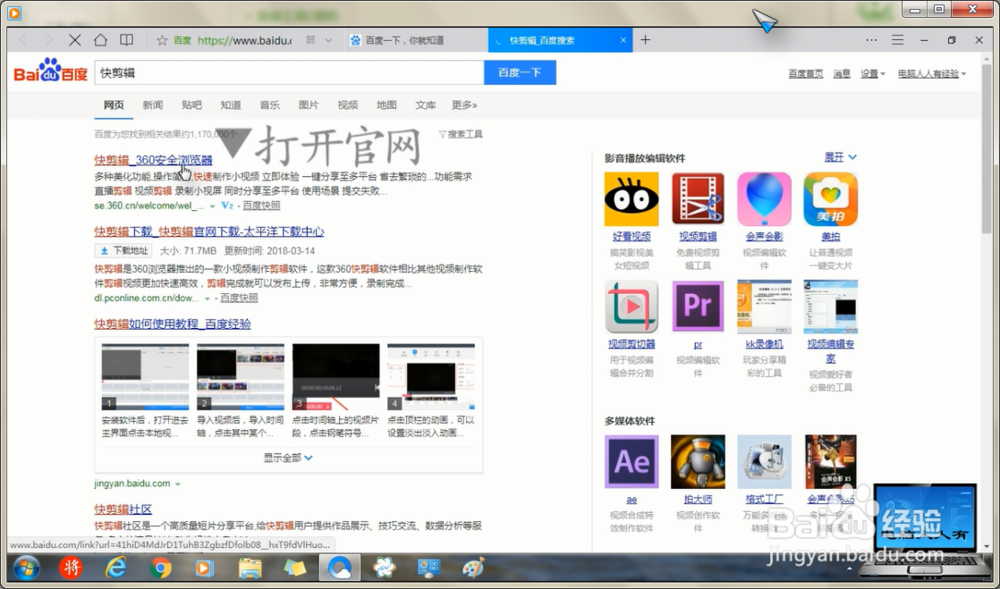Expand the 设置 settings dropdown

point(873,74)
